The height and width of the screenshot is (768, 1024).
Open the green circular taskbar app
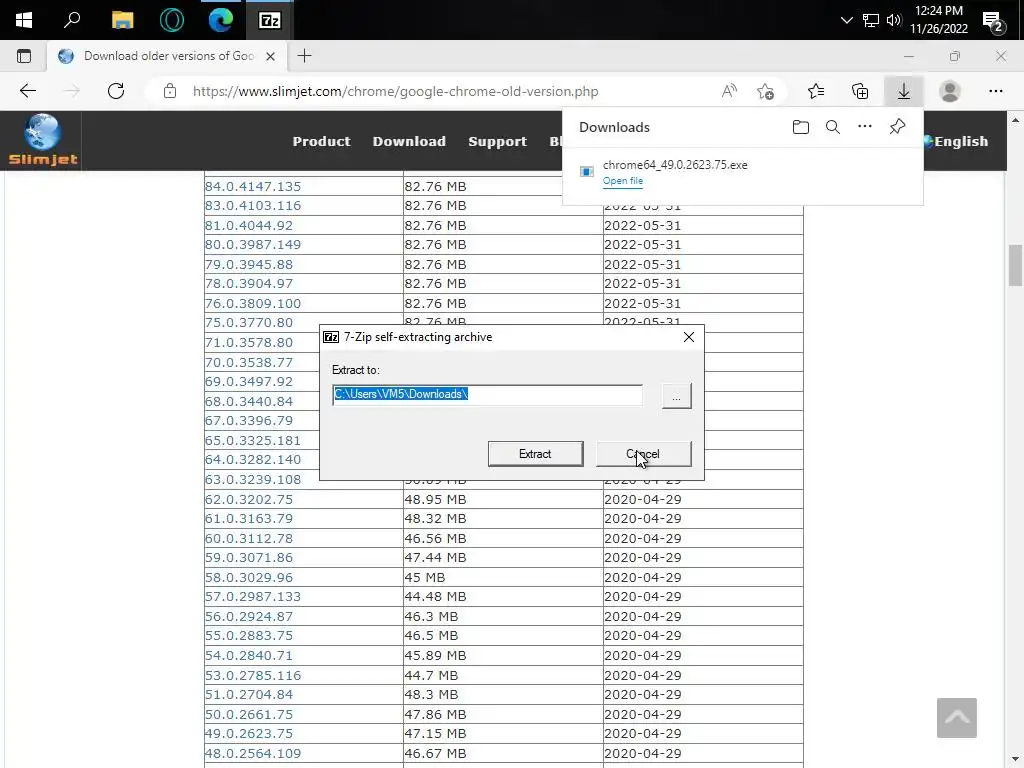pos(172,20)
